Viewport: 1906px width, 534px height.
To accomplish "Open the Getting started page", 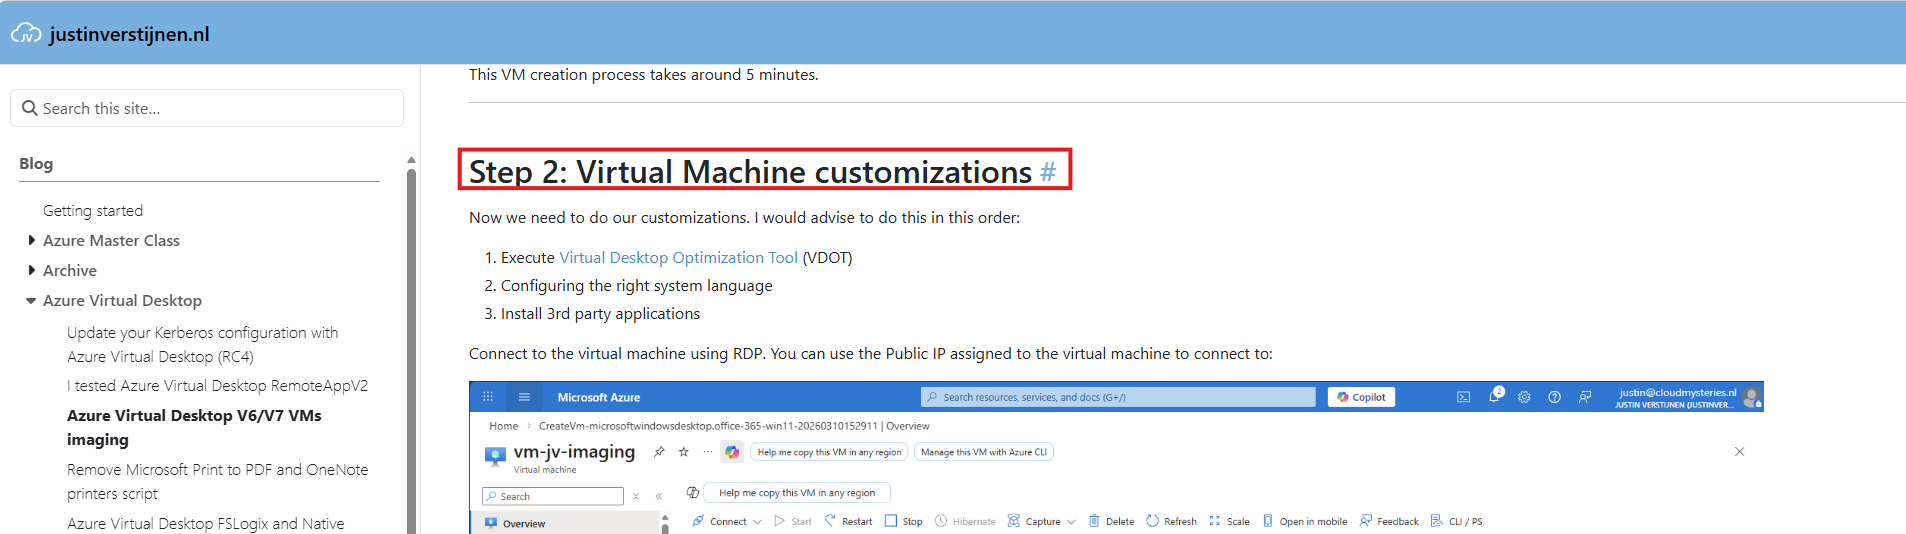I will coord(93,210).
